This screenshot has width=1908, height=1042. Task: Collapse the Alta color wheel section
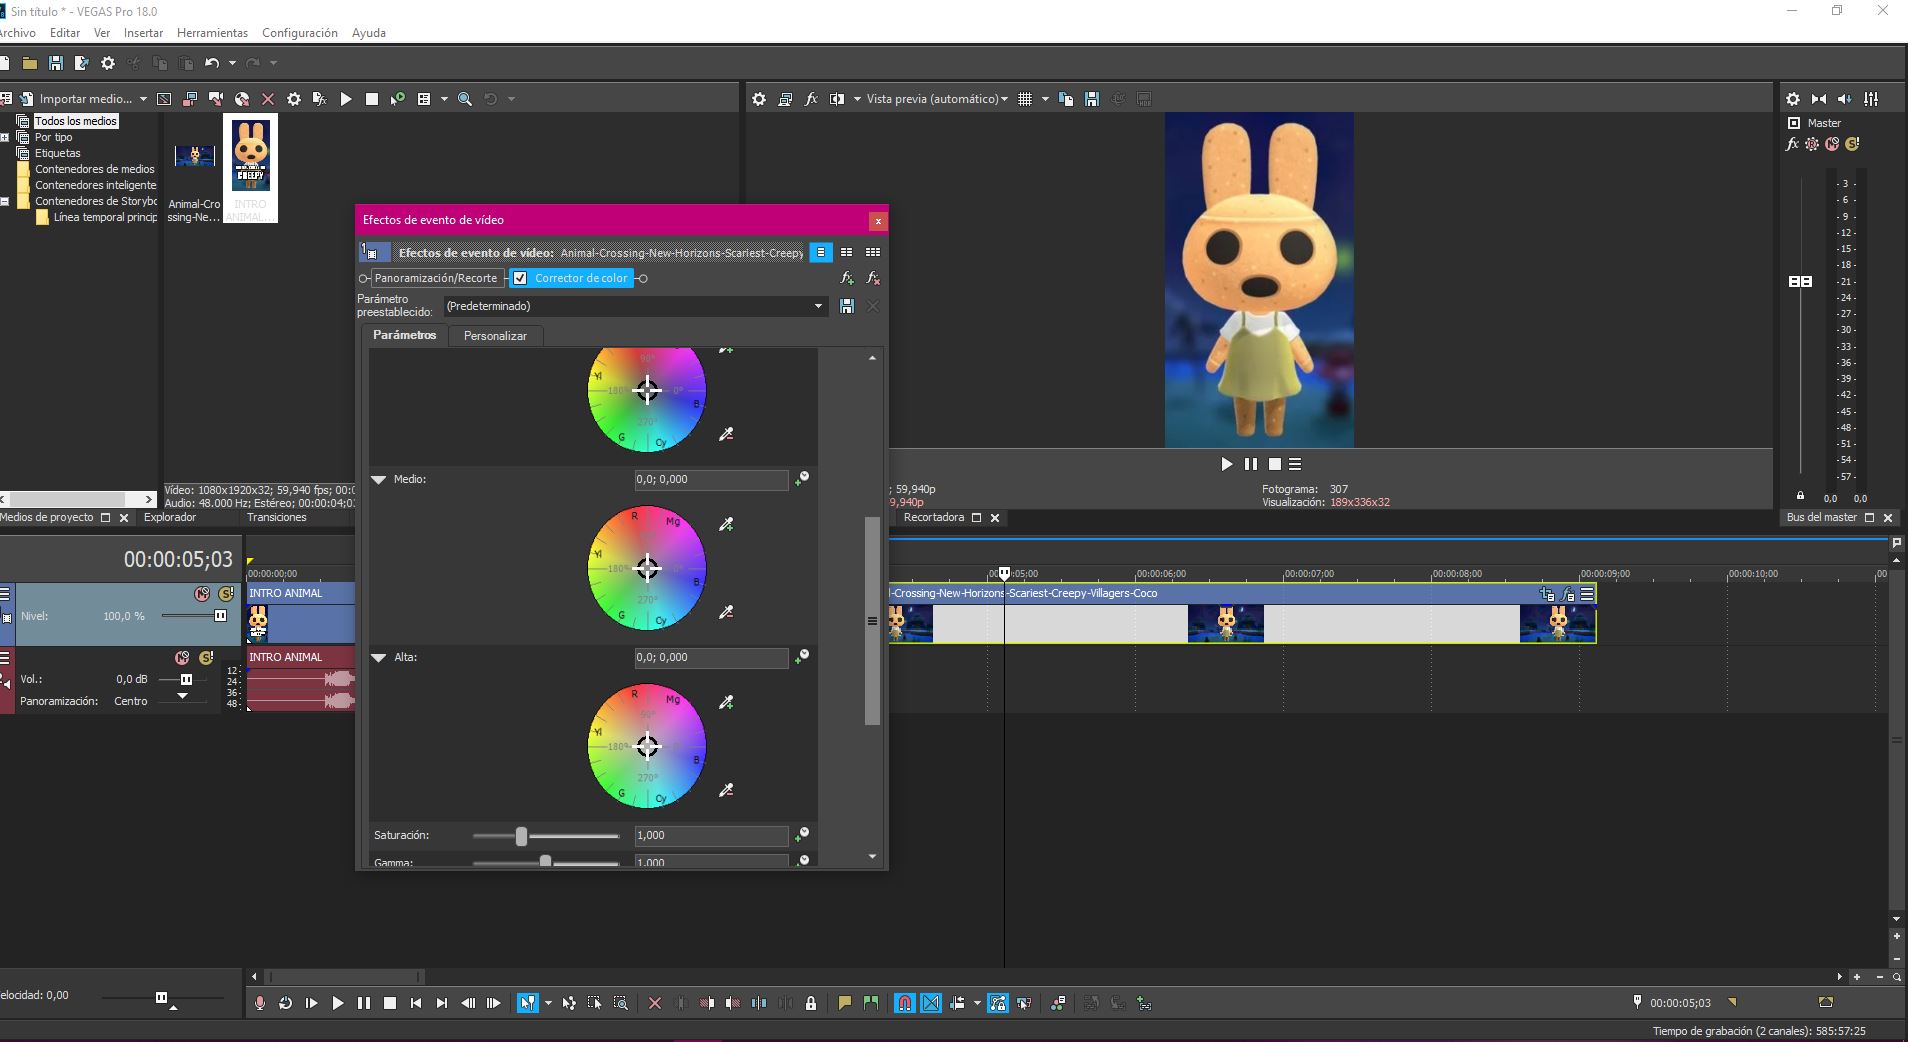(x=379, y=657)
